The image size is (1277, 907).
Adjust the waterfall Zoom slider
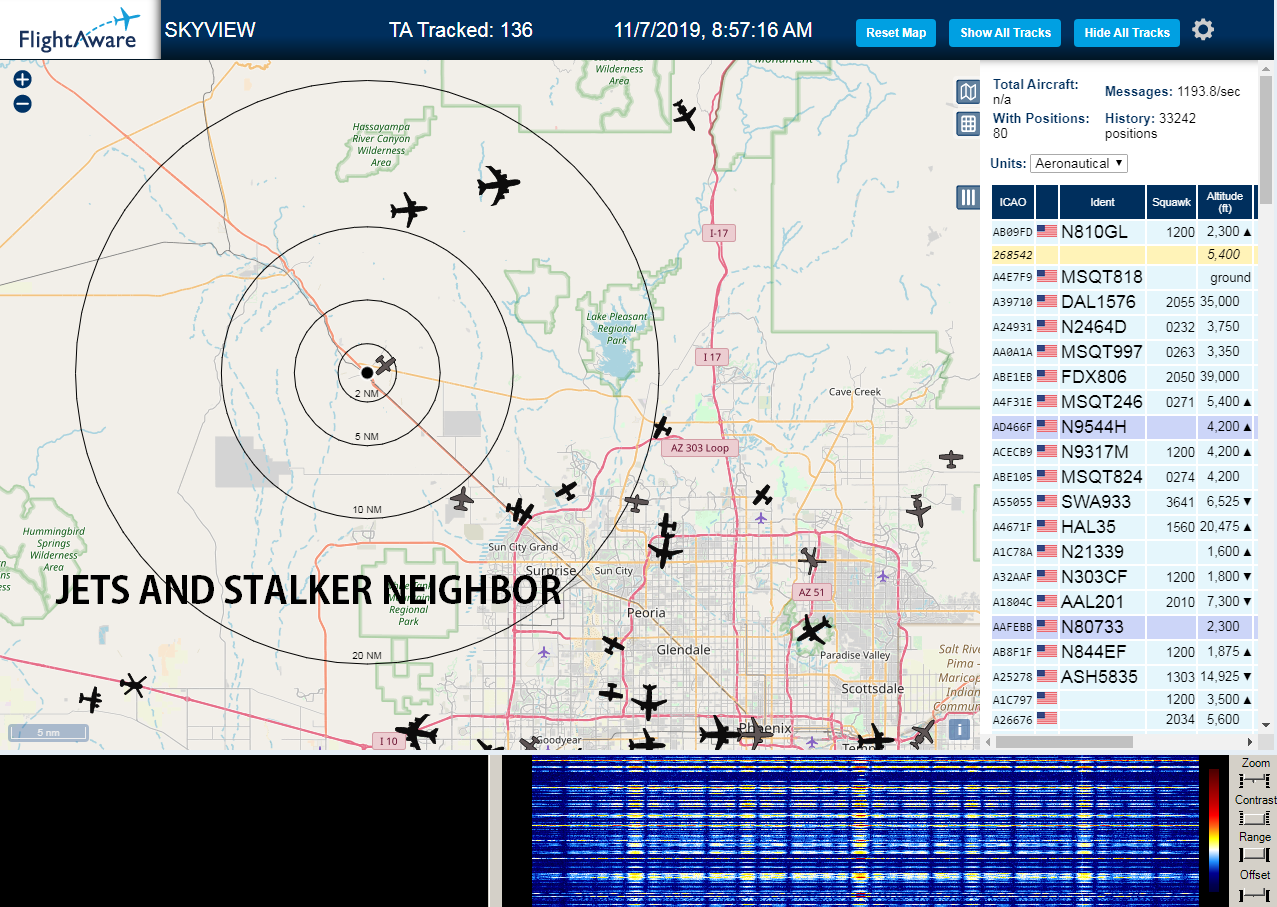(x=1254, y=780)
